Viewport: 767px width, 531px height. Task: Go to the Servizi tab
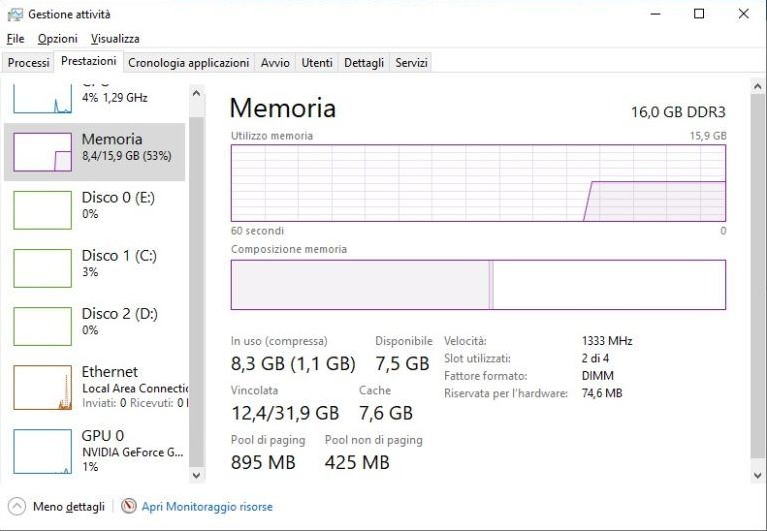(x=411, y=62)
